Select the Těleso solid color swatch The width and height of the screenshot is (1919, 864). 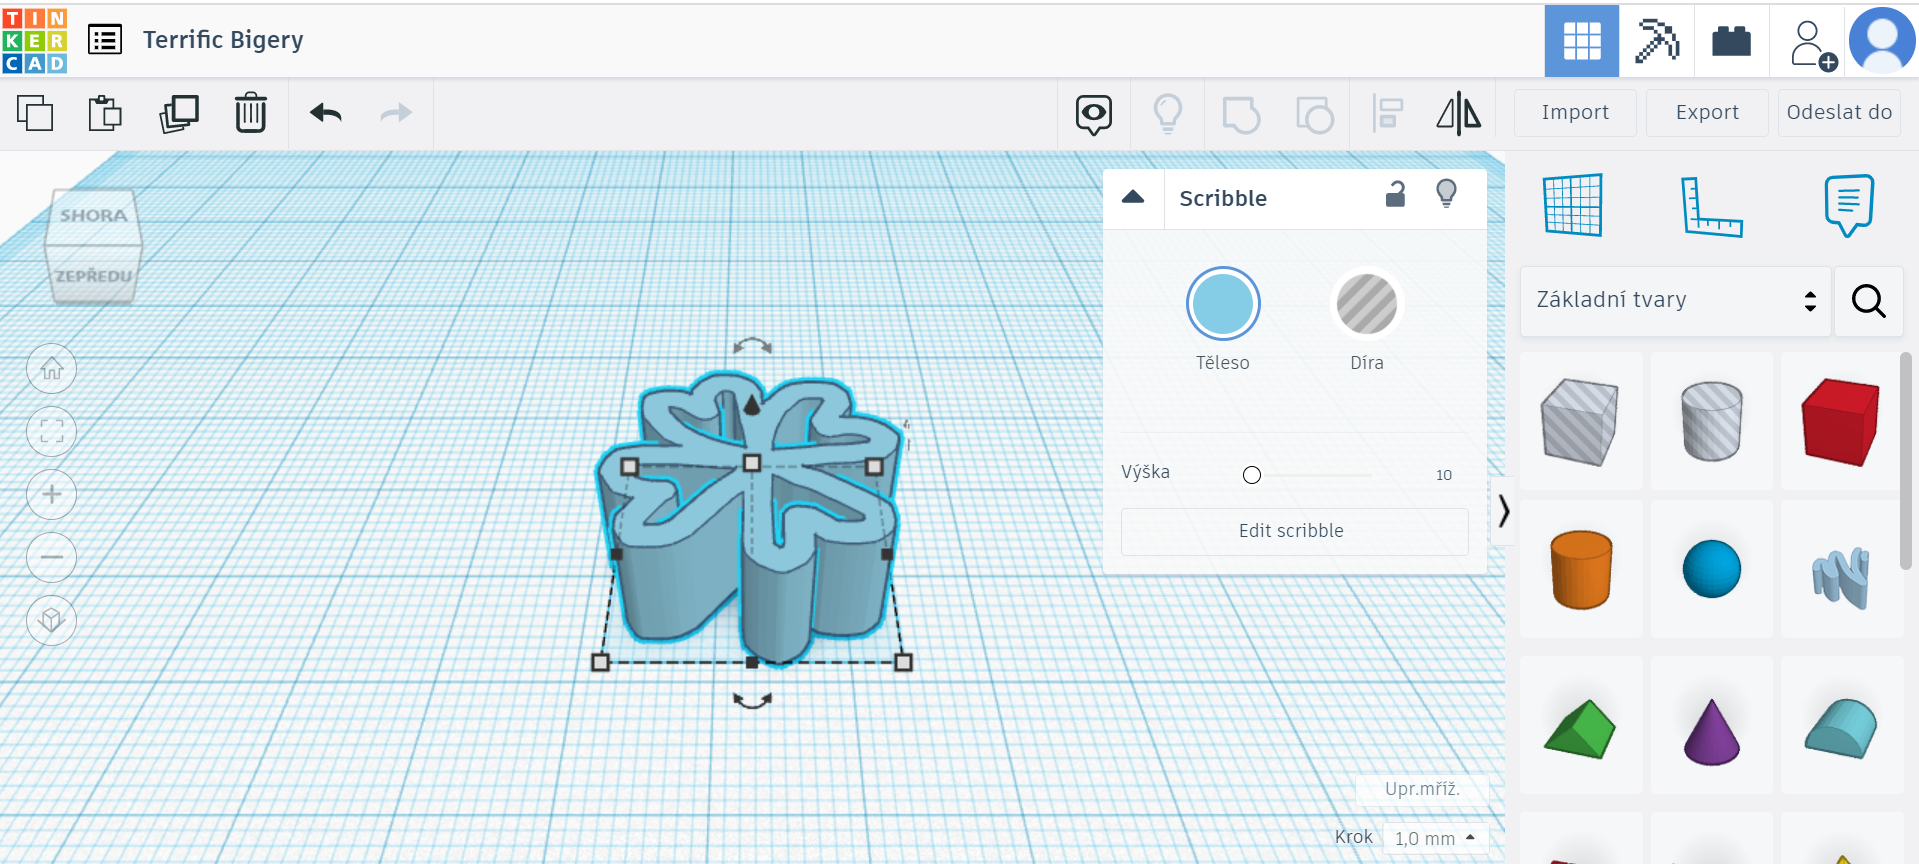click(x=1223, y=304)
